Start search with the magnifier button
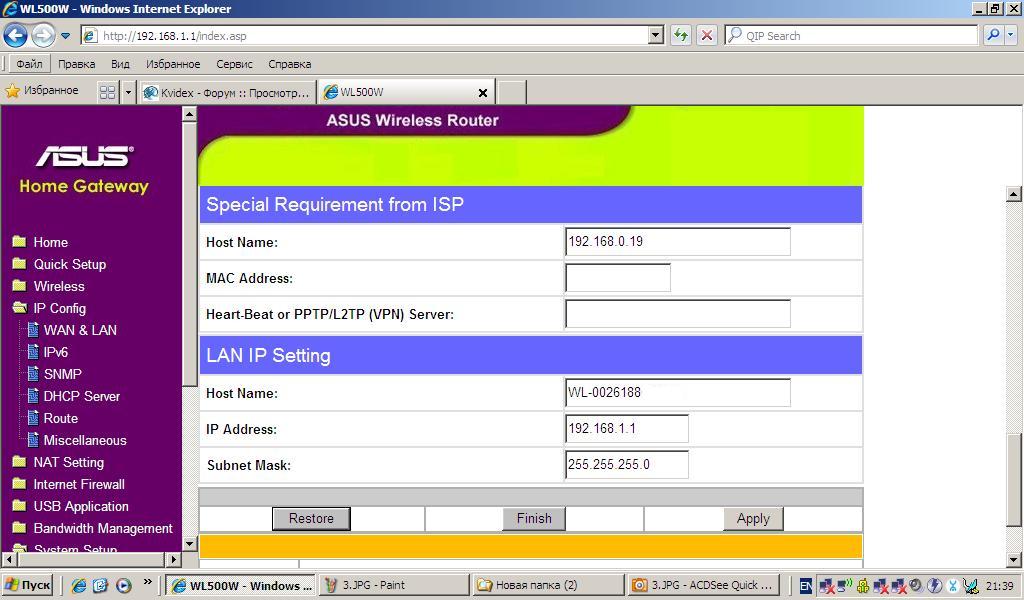 pyautogui.click(x=993, y=35)
